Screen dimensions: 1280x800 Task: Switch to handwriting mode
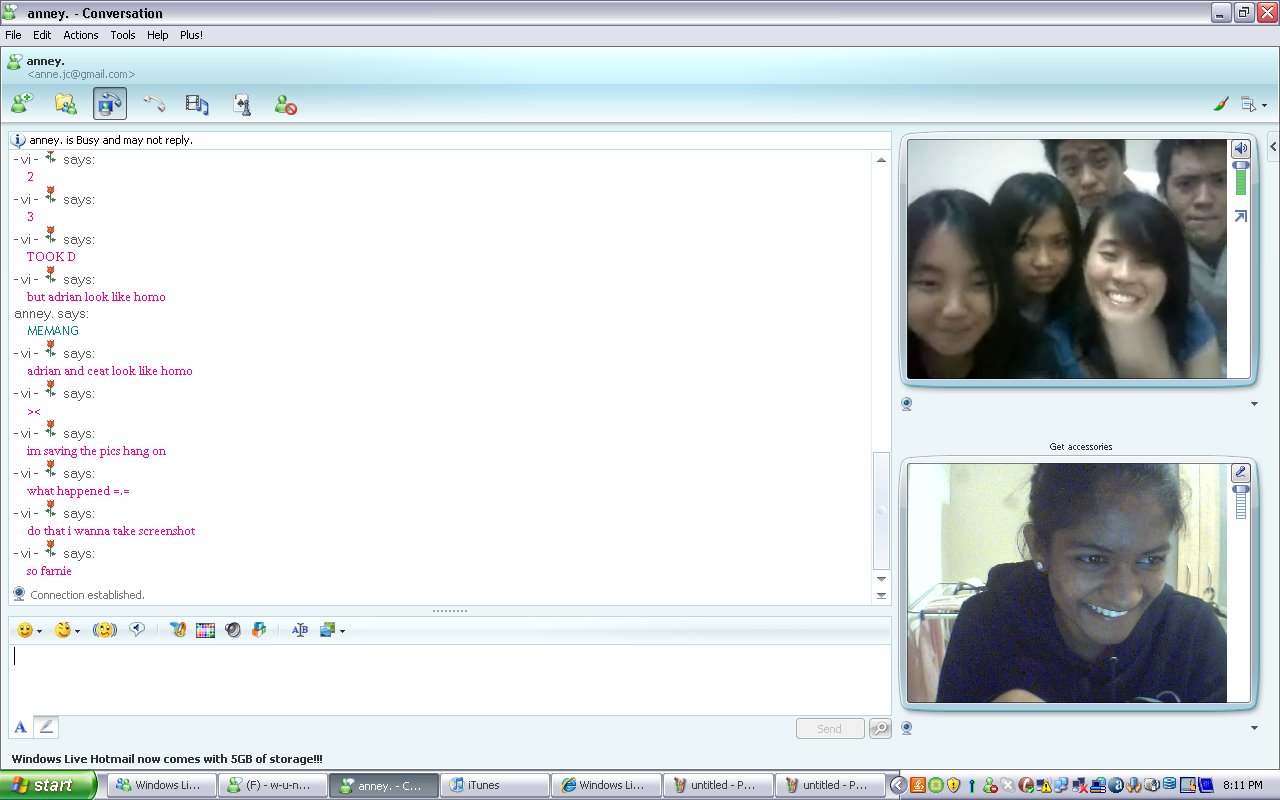coord(46,727)
